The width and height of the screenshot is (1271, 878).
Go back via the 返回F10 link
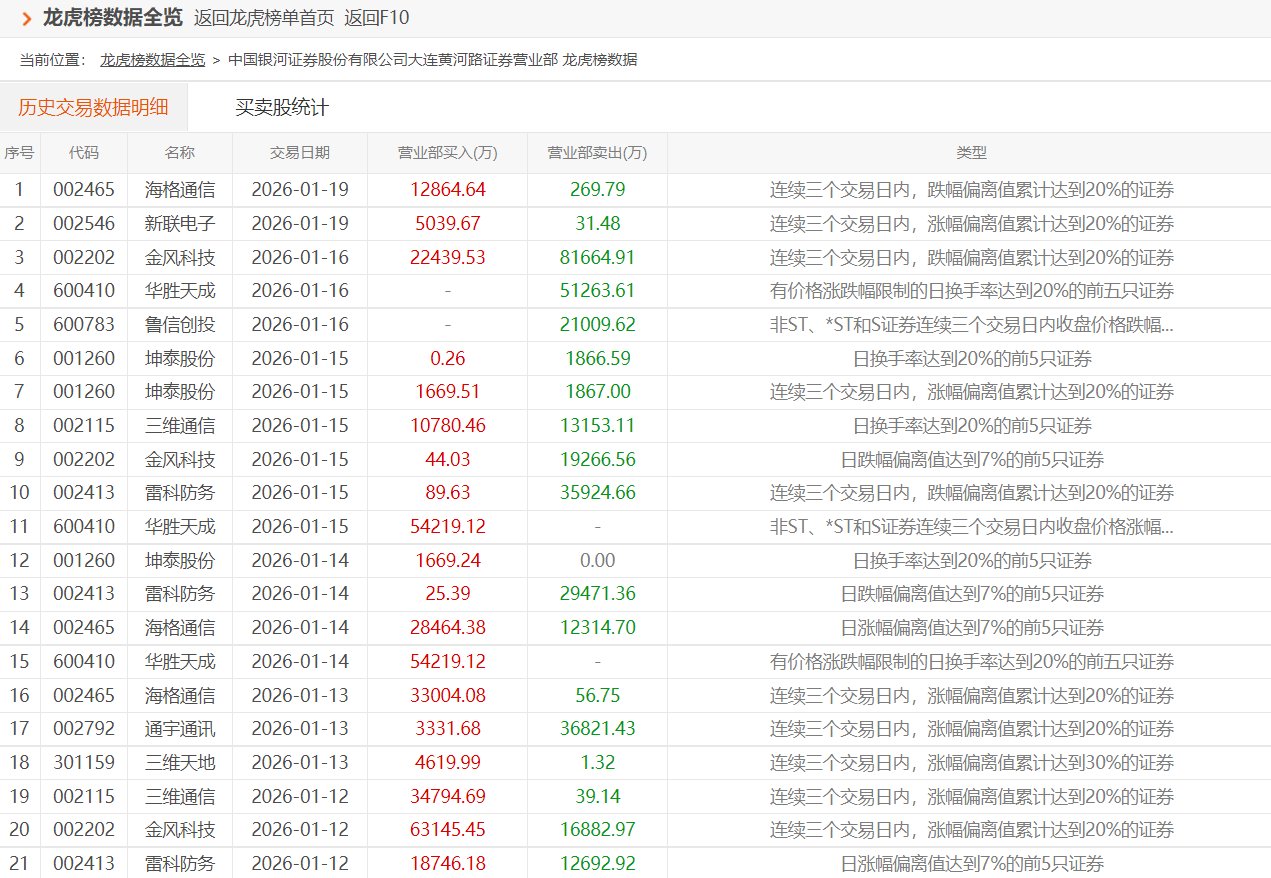point(376,18)
